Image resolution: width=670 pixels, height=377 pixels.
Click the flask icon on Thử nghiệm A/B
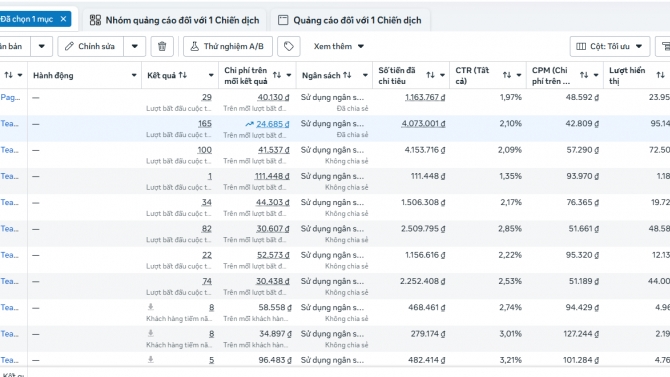pyautogui.click(x=194, y=46)
